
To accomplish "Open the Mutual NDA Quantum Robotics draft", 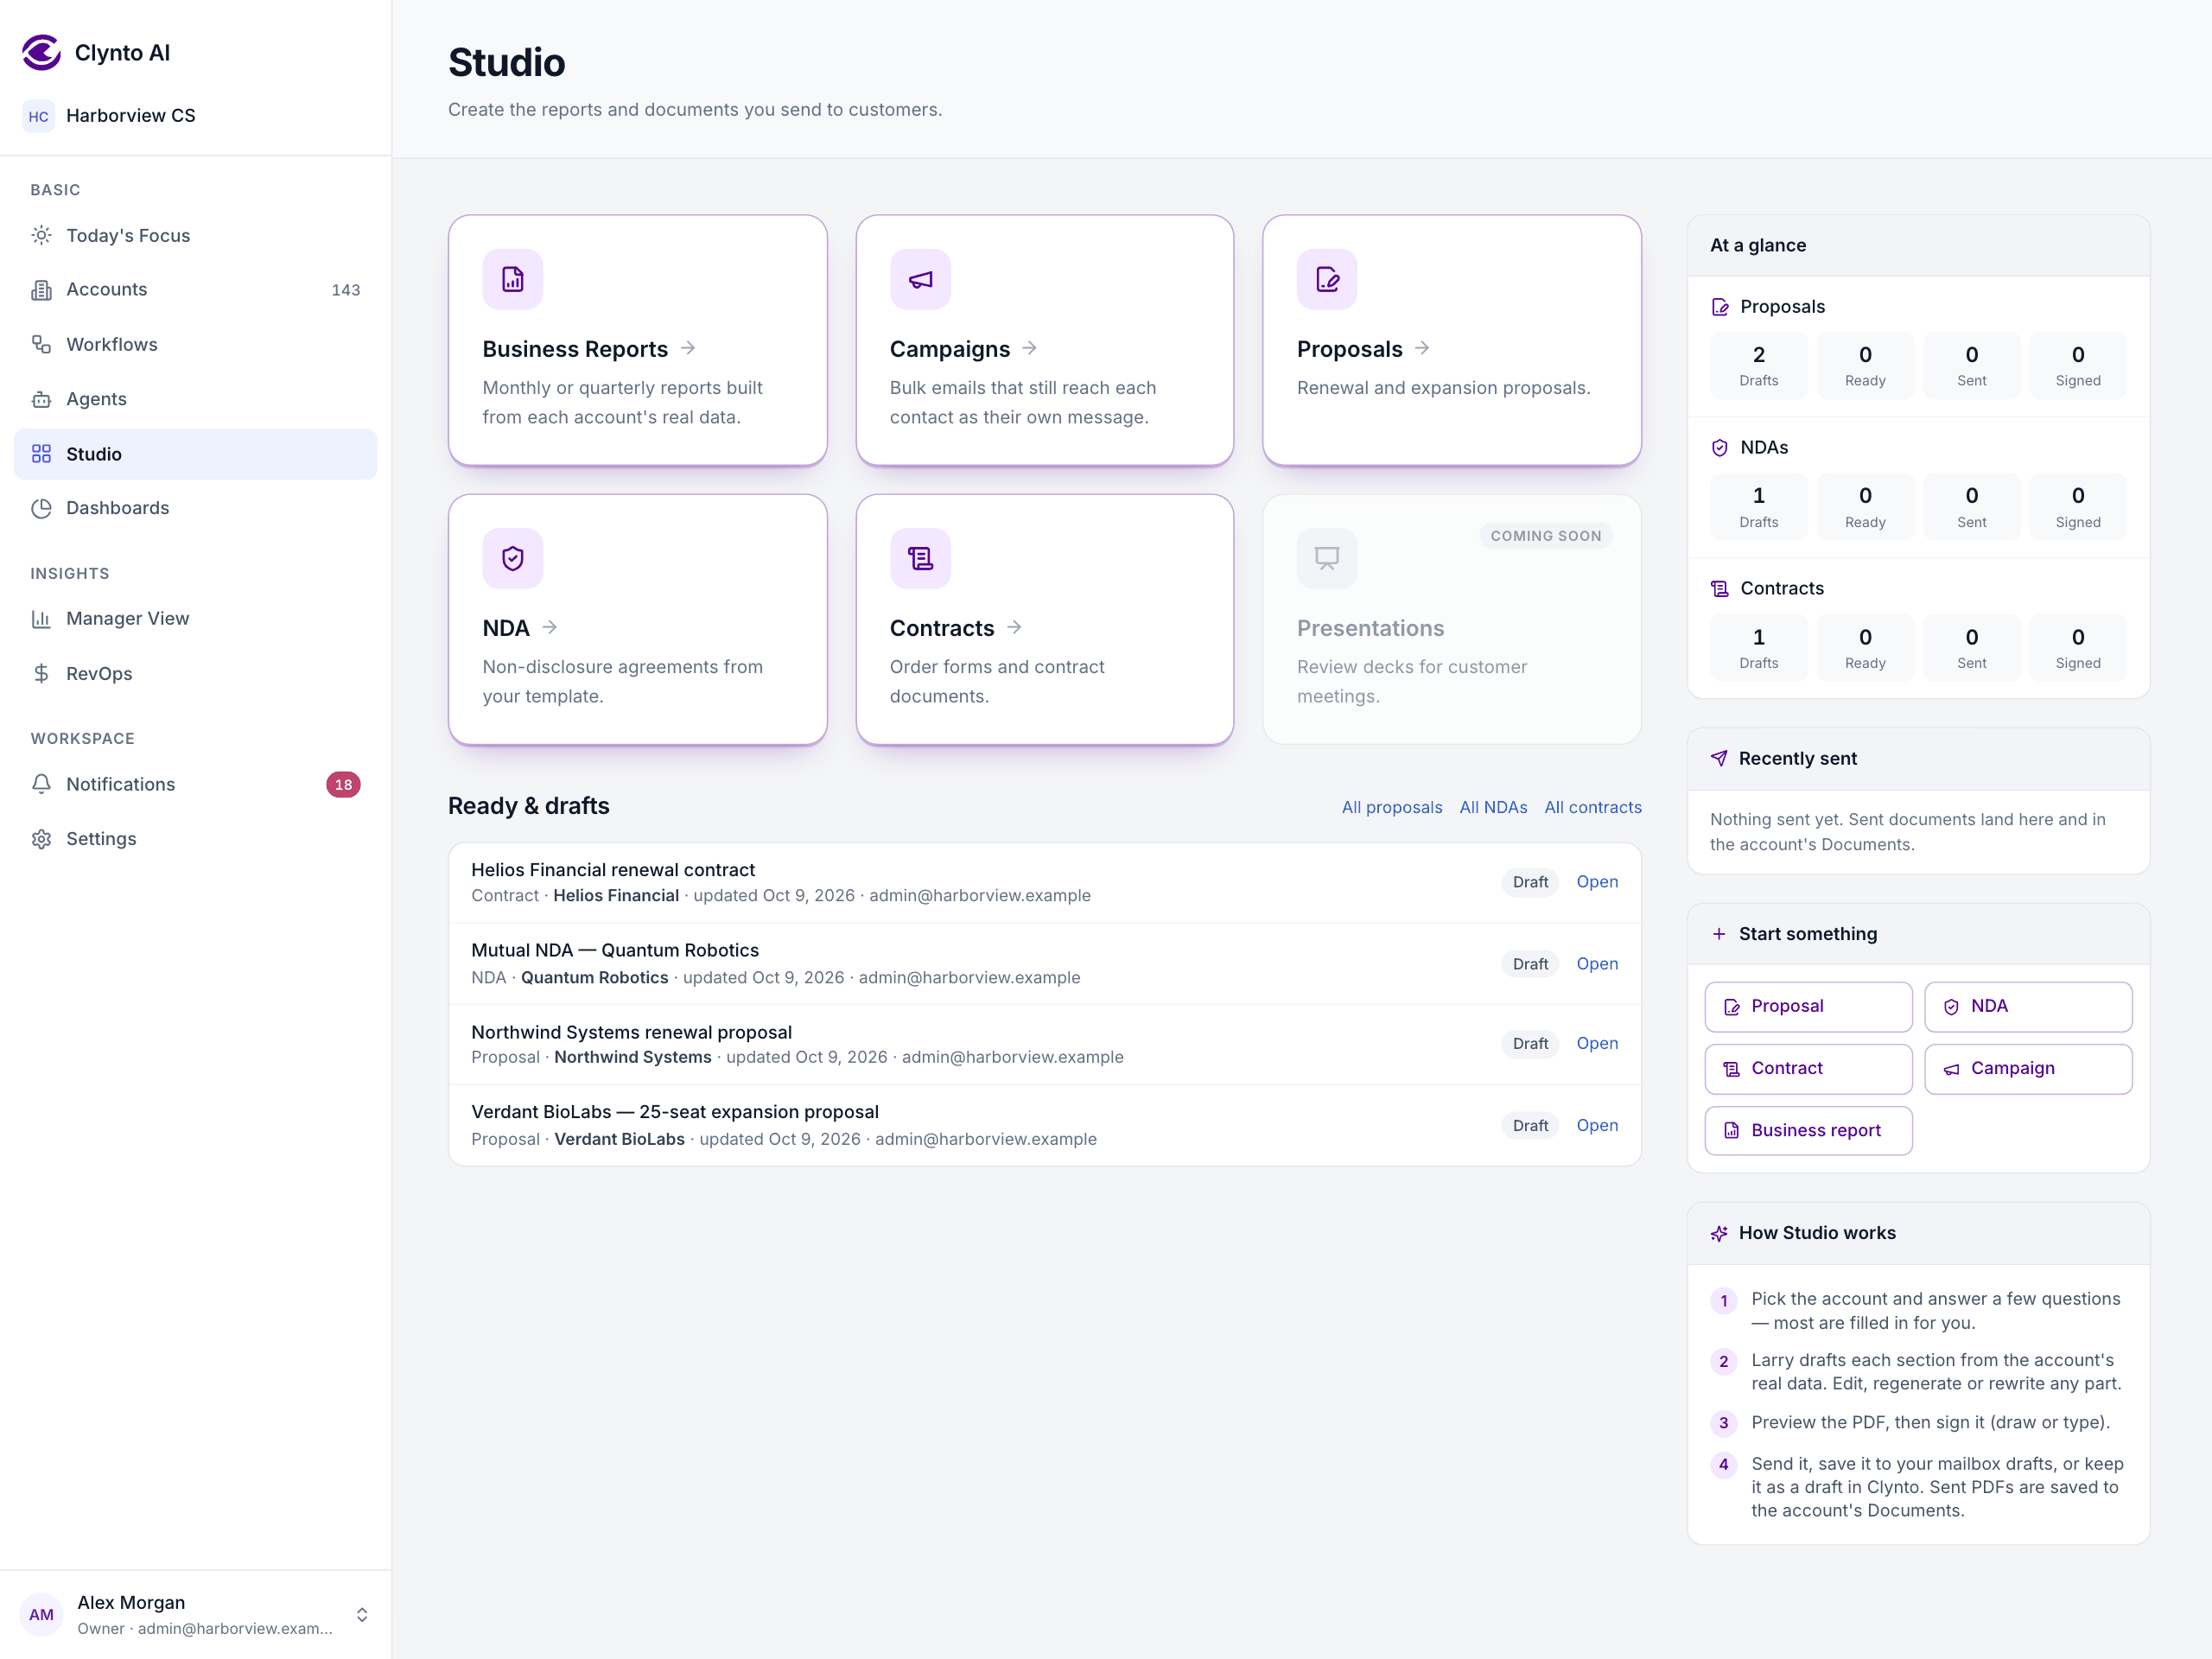I will click(1597, 964).
